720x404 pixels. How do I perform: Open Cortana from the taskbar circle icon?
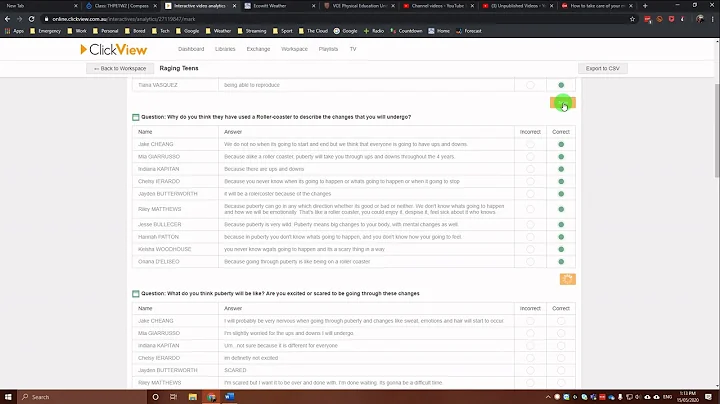coord(155,397)
